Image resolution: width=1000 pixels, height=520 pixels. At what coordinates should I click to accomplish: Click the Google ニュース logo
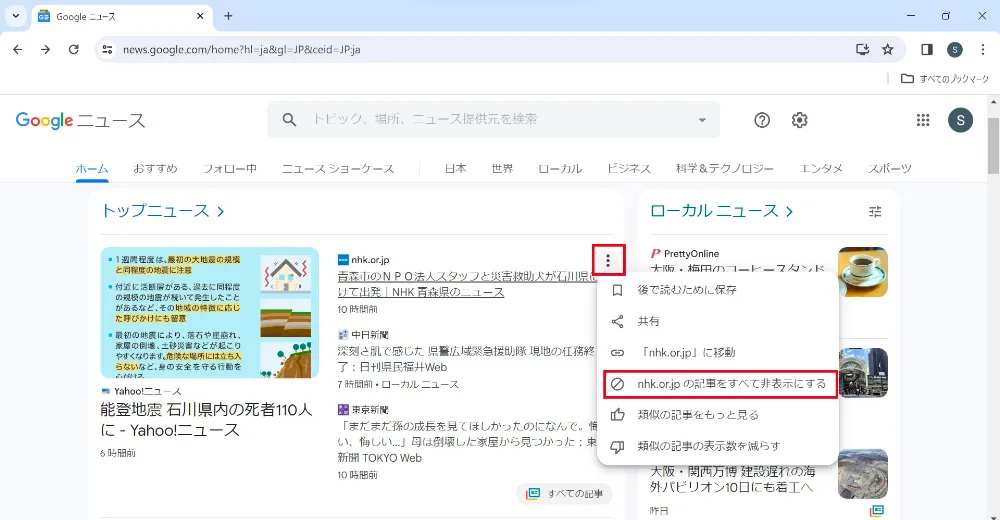pyautogui.click(x=80, y=120)
